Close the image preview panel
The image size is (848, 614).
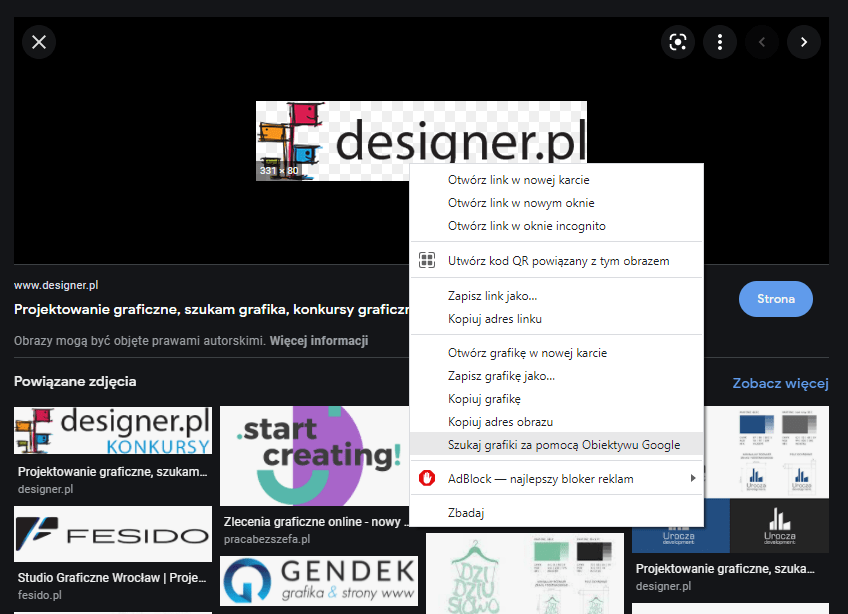[39, 42]
